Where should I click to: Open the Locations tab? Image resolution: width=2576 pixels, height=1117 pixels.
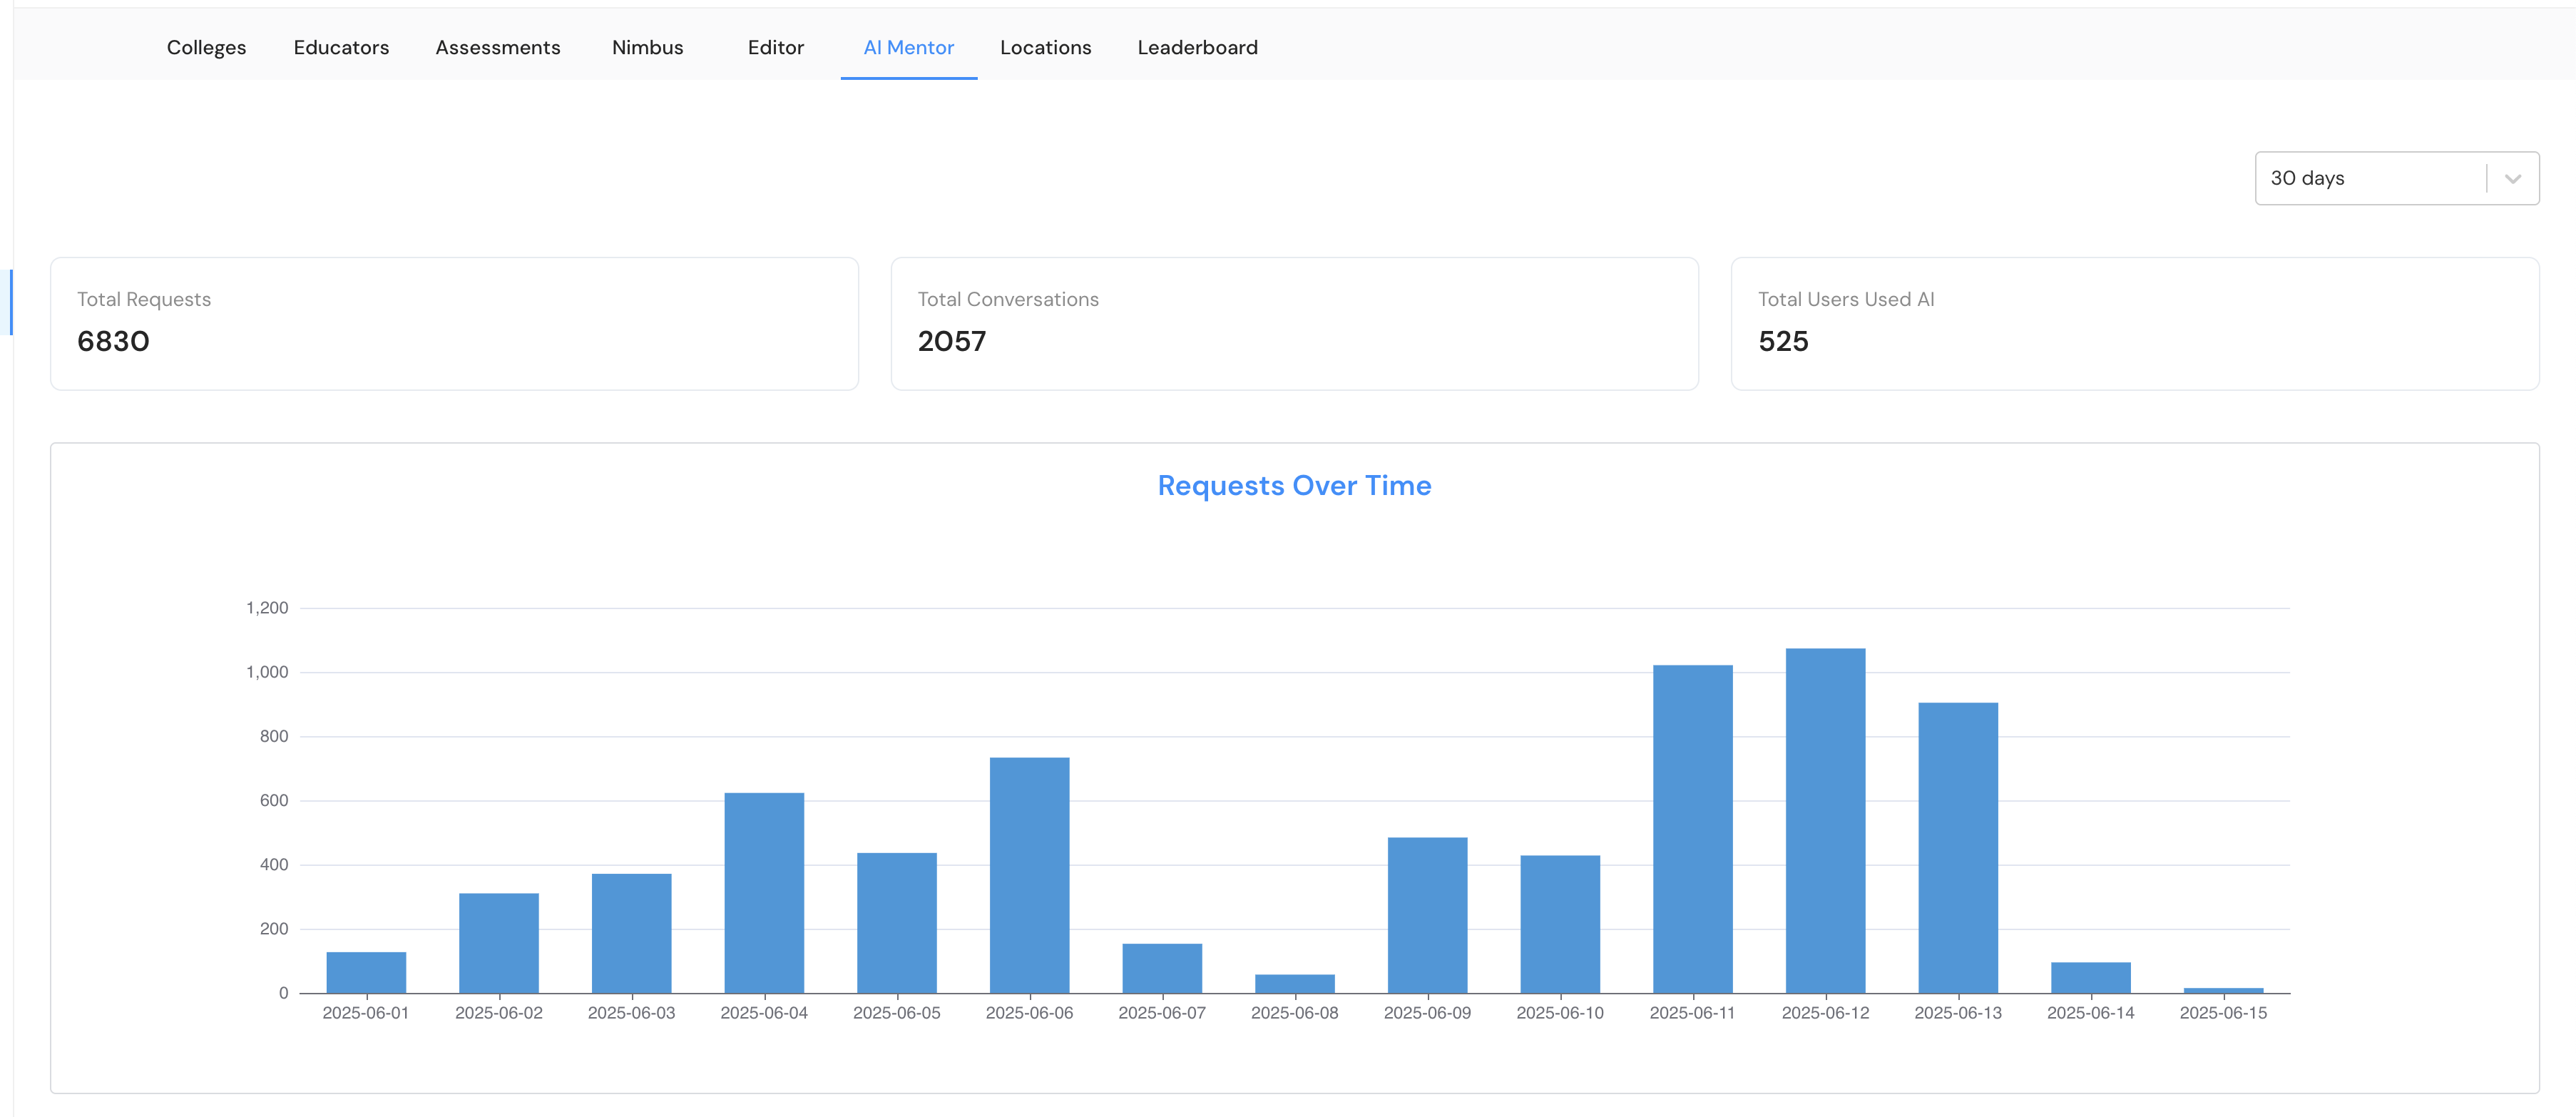[x=1045, y=47]
